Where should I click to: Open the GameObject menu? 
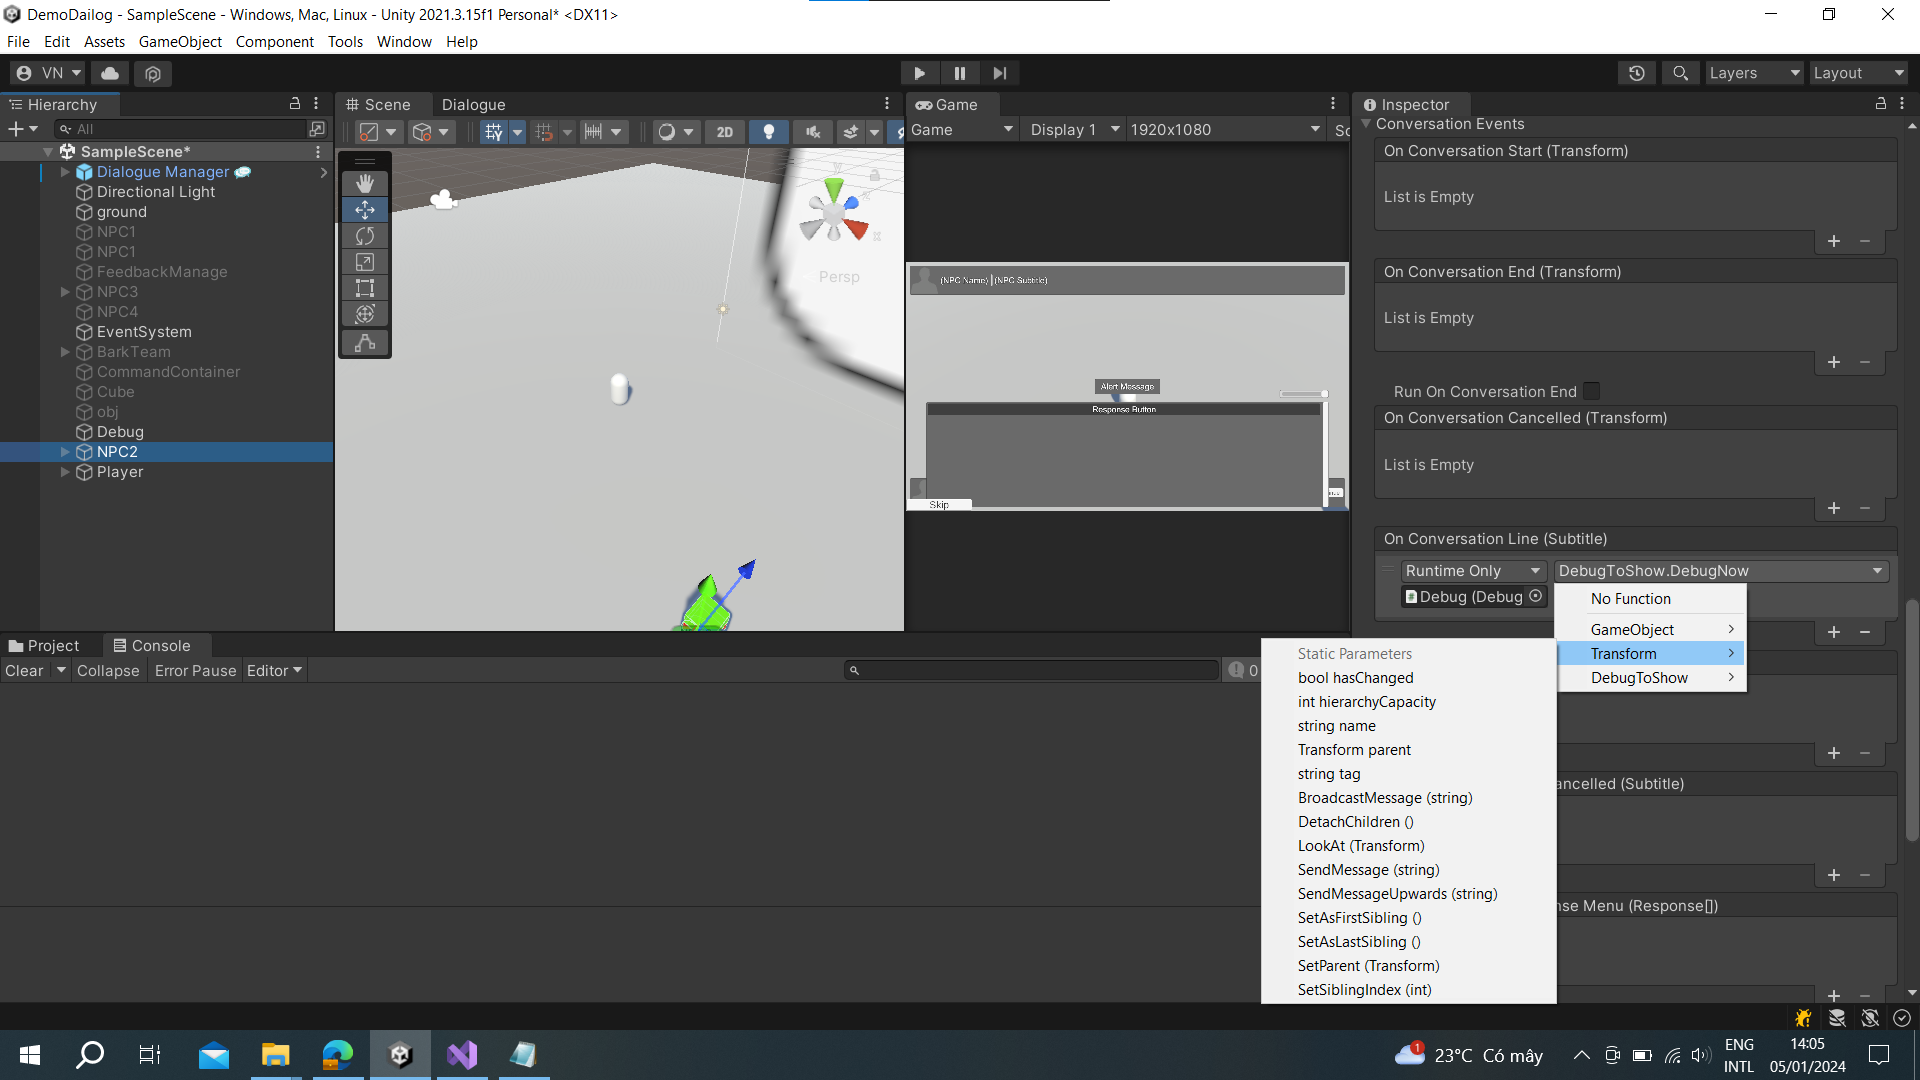click(x=180, y=42)
